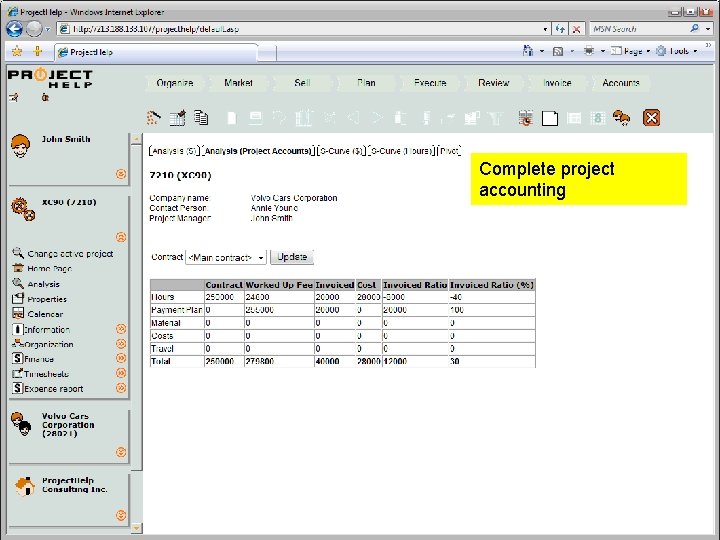This screenshot has width=720, height=540.
Task: Click the orange close X toolbar icon
Action: (x=651, y=118)
